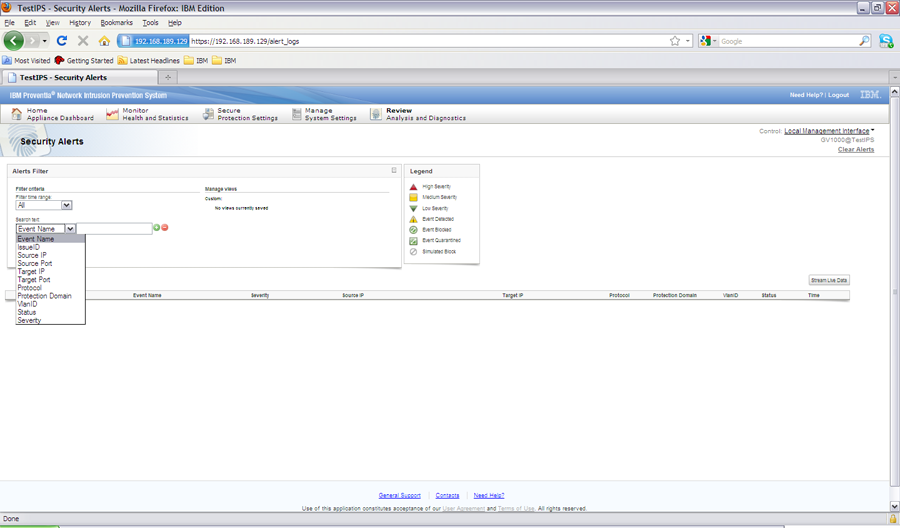Add search criterion with green plus icon
This screenshot has width=900, height=528.
[x=156, y=228]
